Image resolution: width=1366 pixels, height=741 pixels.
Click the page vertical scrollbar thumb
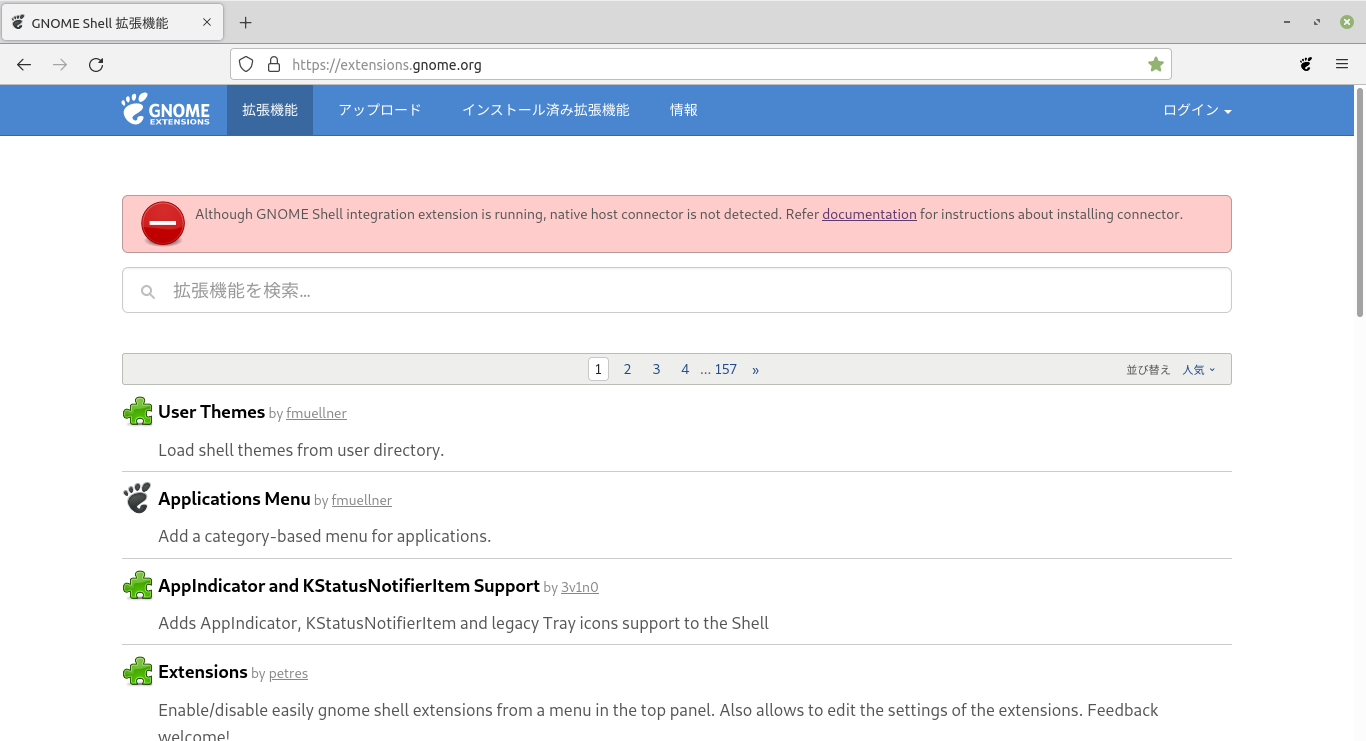click(x=1360, y=202)
